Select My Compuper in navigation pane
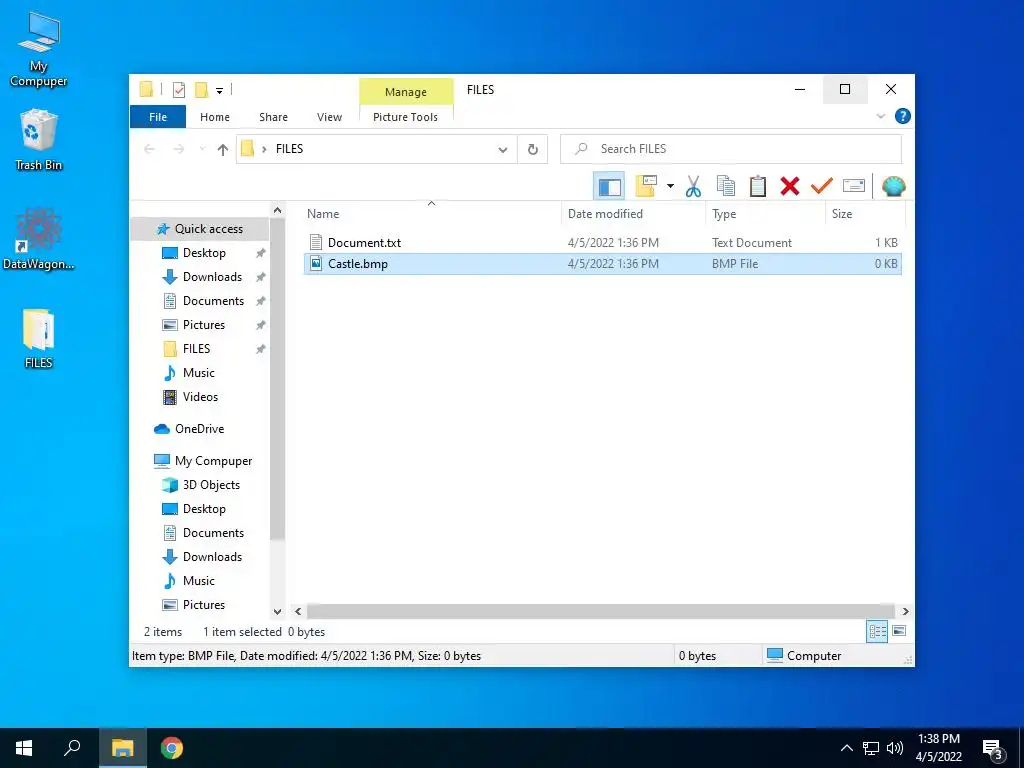Screen dimensions: 1024x768 click(213, 461)
